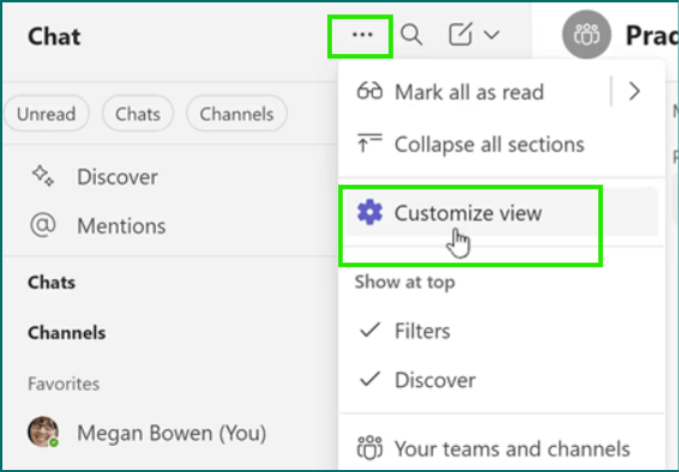Select the Chats filter pill
The height and width of the screenshot is (472, 679).
(138, 114)
